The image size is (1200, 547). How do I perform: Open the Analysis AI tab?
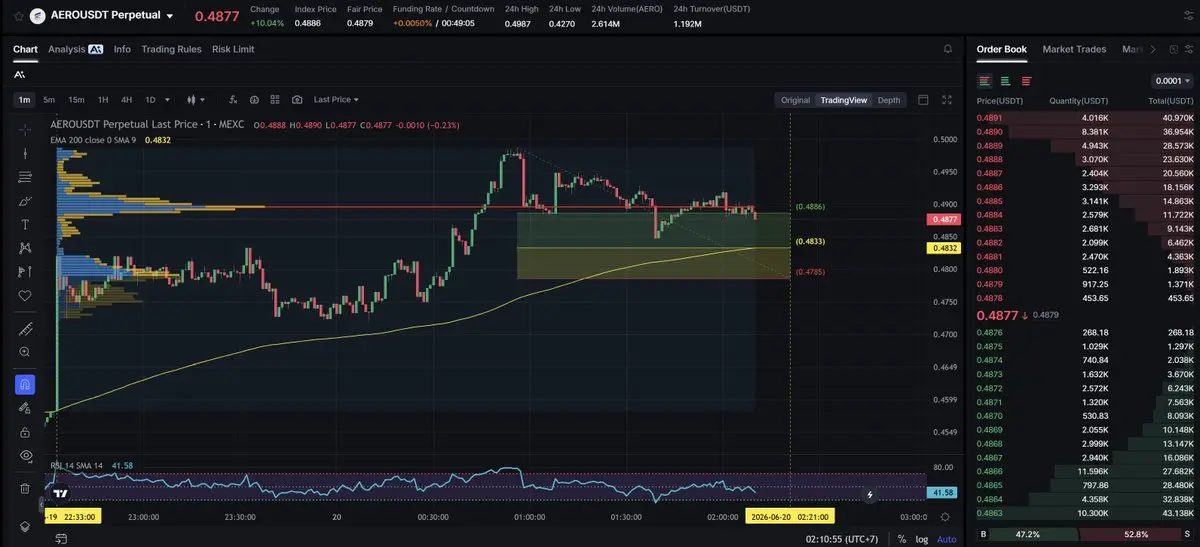point(75,49)
